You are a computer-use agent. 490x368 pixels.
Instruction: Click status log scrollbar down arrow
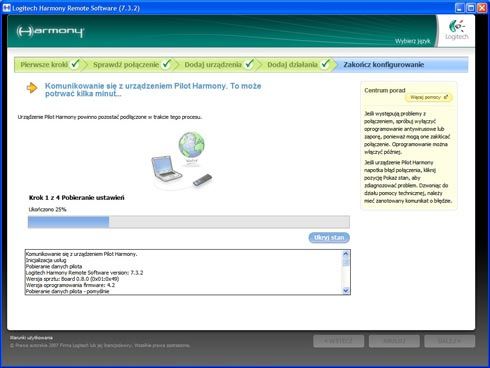[x=346, y=291]
